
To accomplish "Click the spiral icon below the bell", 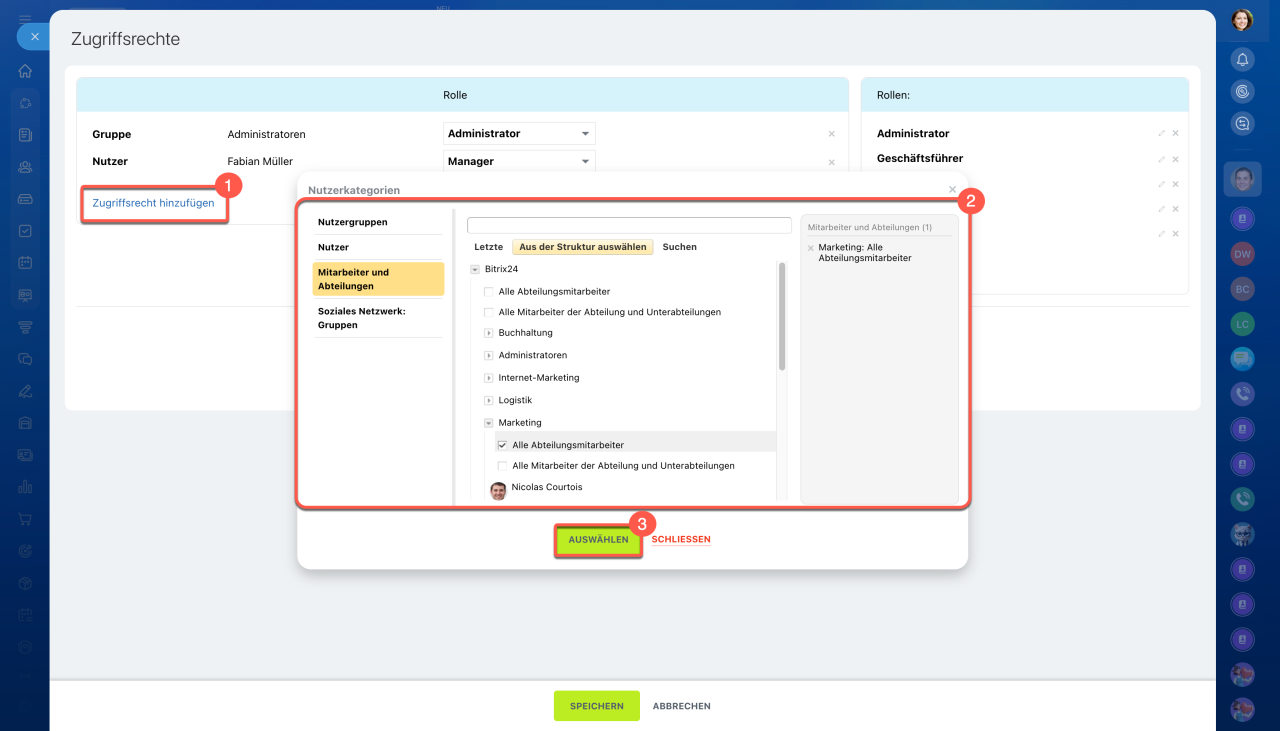I will (x=1242, y=91).
